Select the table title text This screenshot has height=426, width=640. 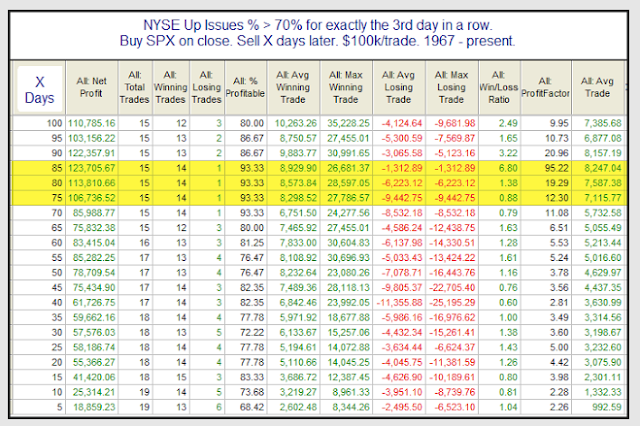click(x=318, y=33)
